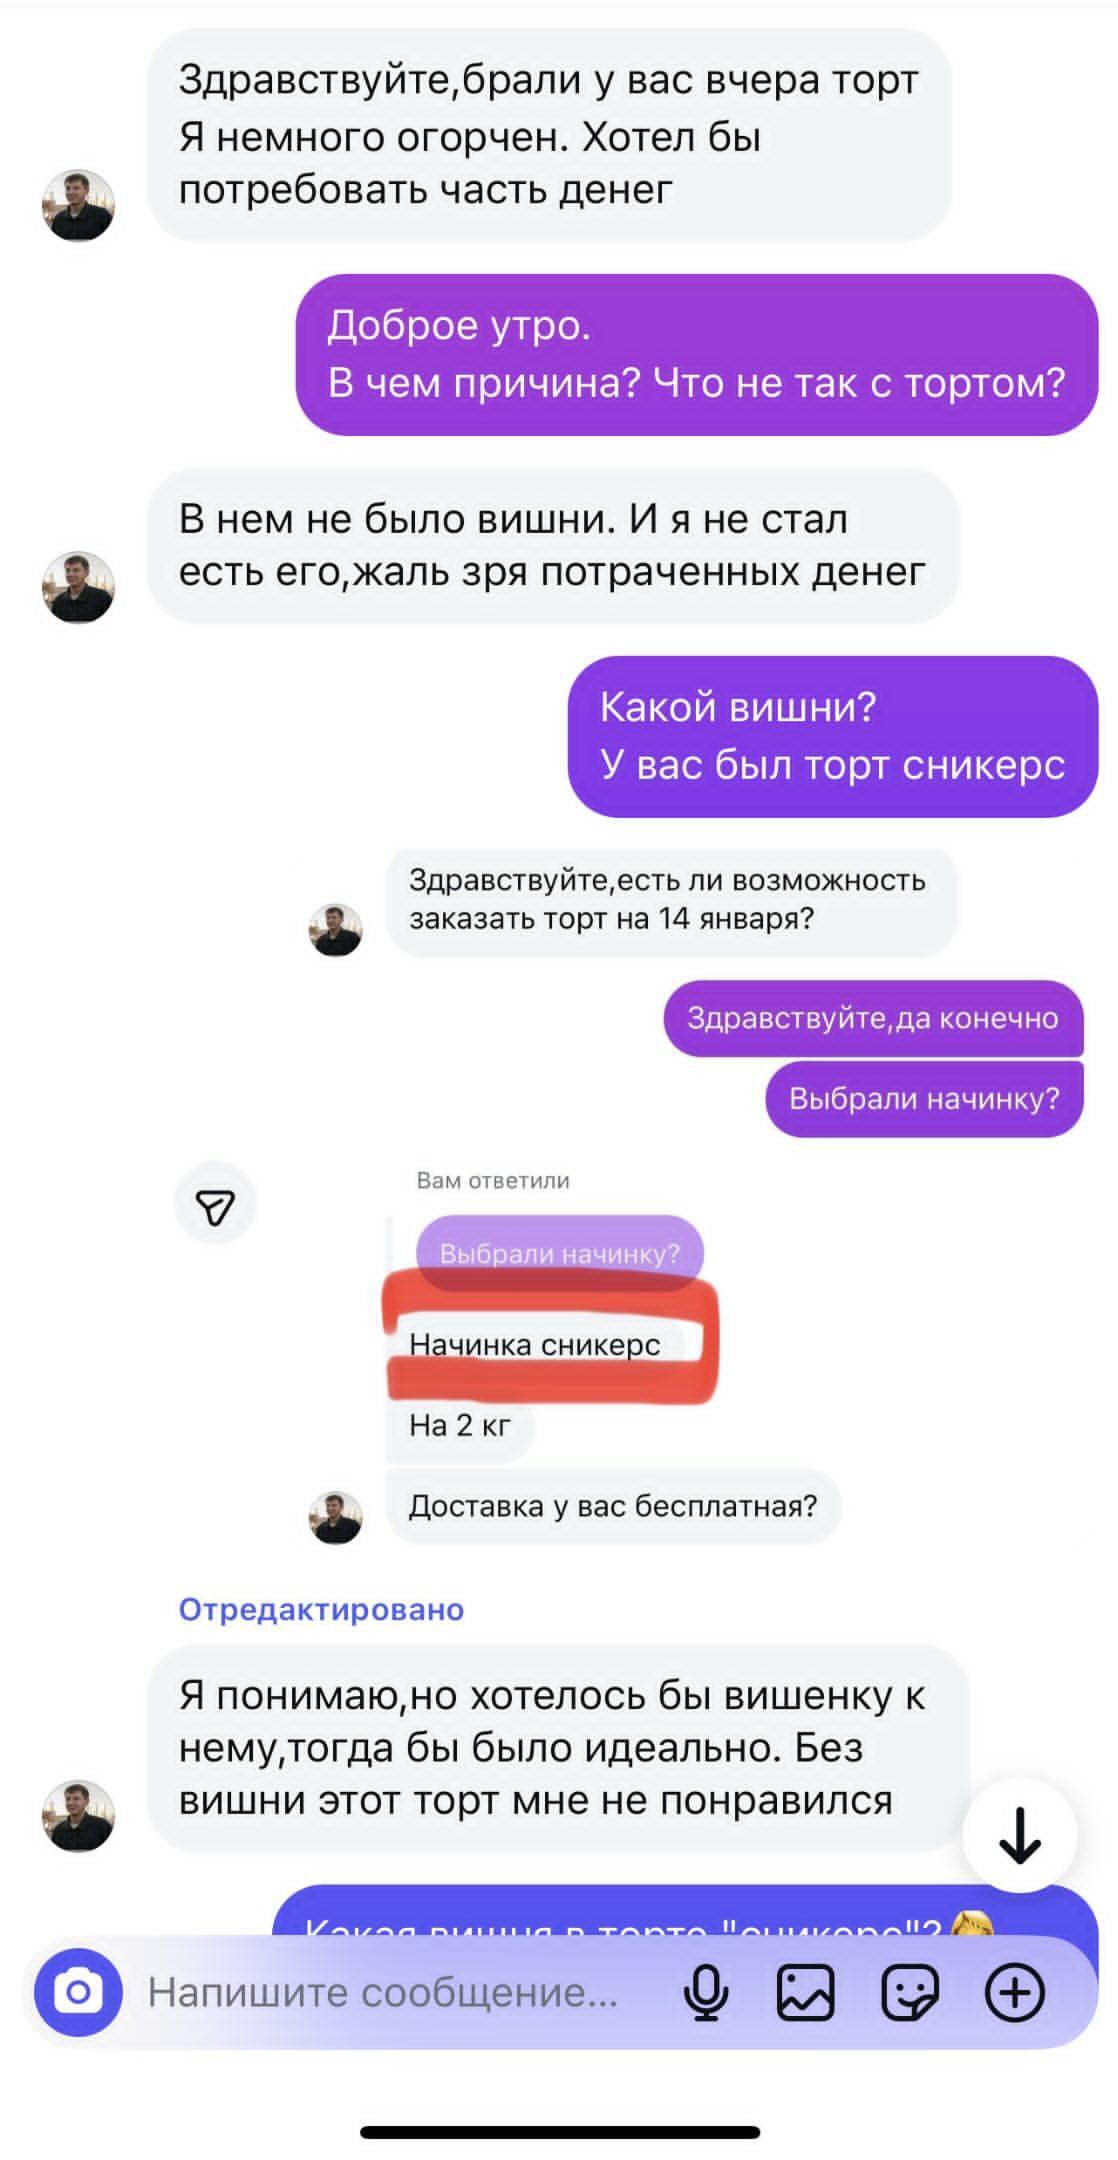Image resolution: width=1118 pixels, height=2160 pixels.
Task: Tap the share arrow beside screenshot
Action: coord(215,1203)
